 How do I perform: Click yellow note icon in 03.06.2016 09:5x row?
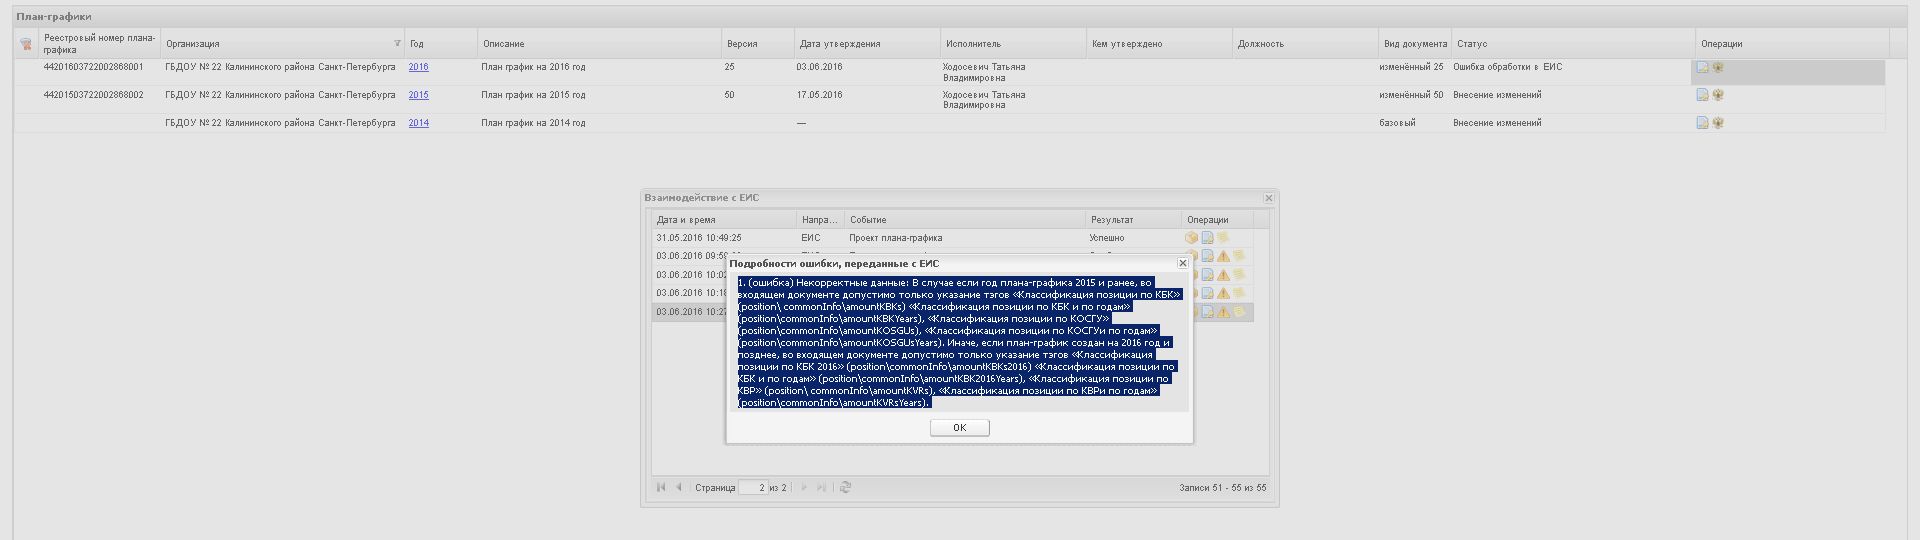(1238, 256)
